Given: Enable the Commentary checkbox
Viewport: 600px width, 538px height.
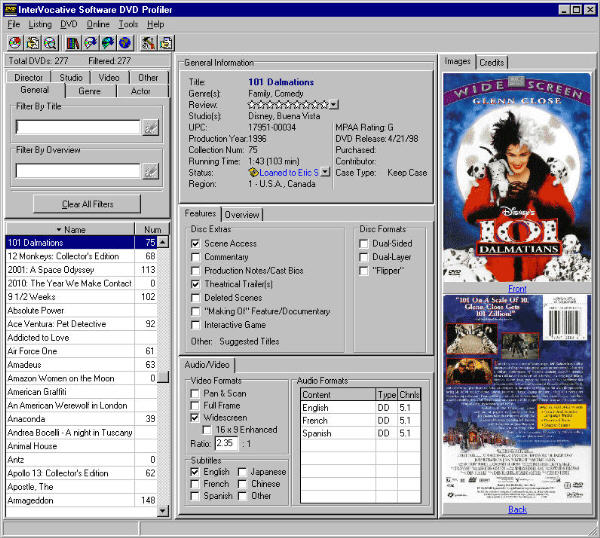Looking at the screenshot, I should coord(195,257).
